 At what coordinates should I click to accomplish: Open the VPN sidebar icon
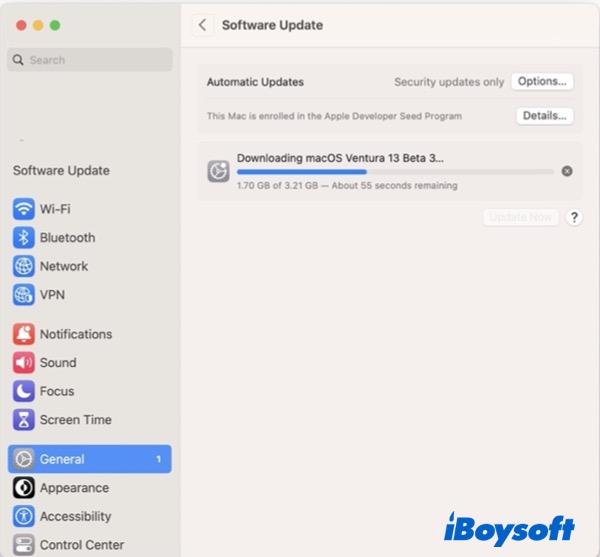coord(23,295)
